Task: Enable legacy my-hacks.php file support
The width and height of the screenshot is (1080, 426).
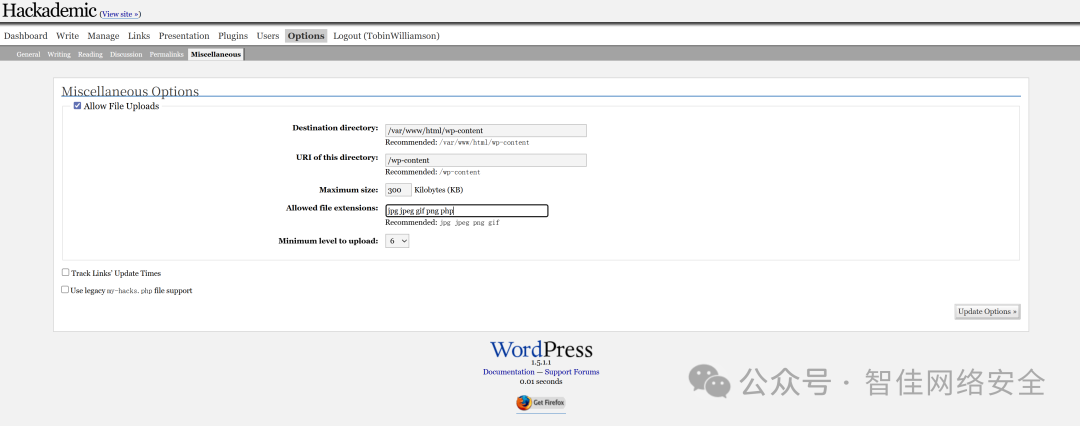Action: click(65, 290)
